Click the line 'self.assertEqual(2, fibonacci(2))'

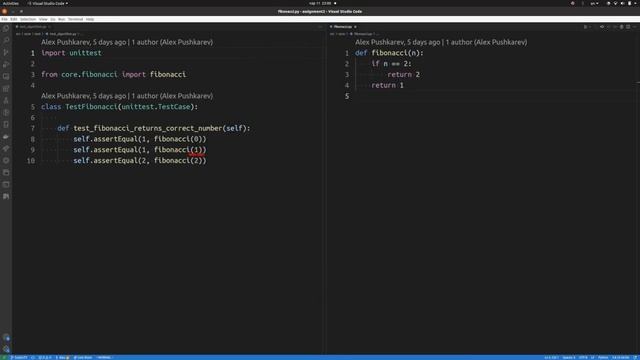(x=140, y=160)
